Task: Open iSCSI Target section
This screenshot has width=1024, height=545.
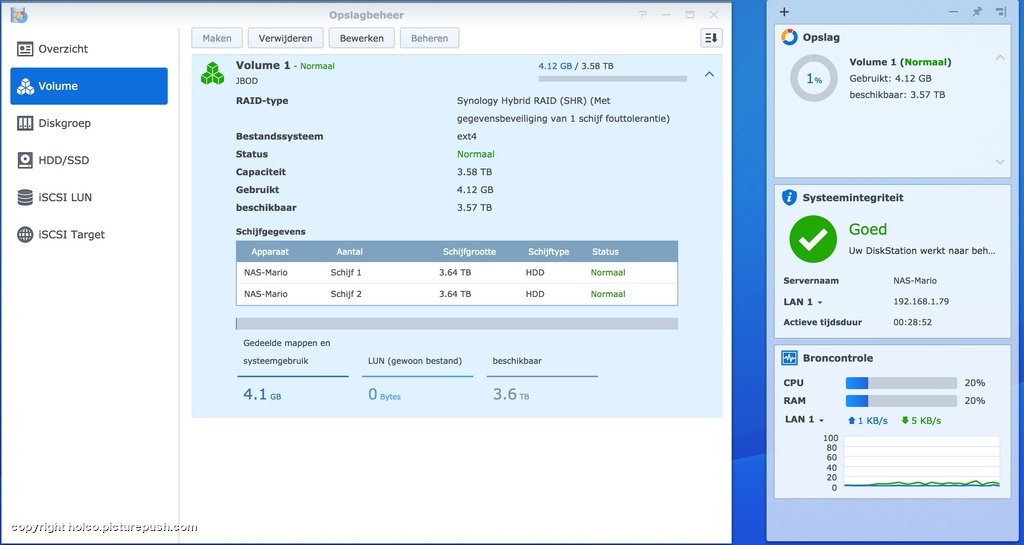Action: tap(89, 235)
